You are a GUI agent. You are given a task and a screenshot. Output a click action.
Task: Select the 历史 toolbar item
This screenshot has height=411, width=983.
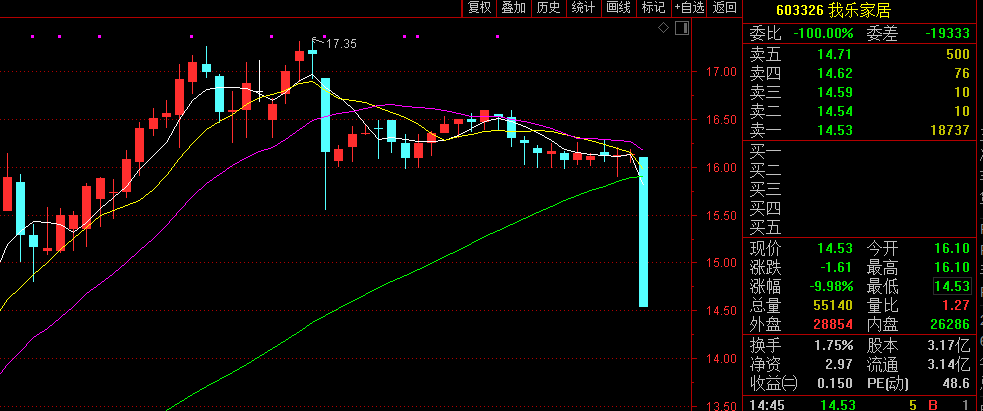click(x=549, y=8)
